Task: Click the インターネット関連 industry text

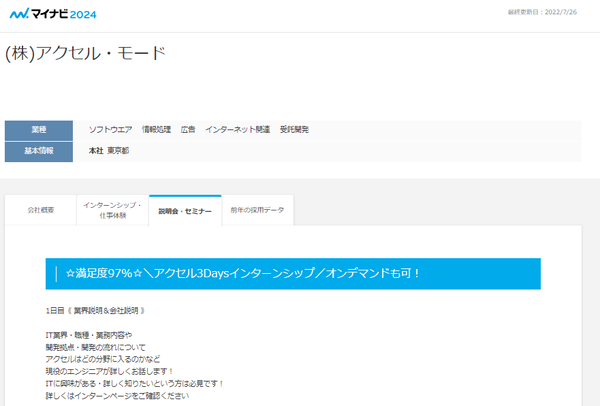Action: point(238,130)
